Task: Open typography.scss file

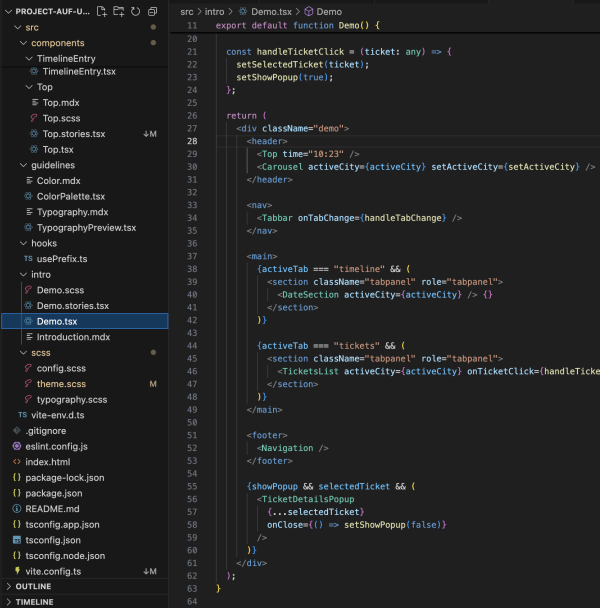Action: coord(72,399)
